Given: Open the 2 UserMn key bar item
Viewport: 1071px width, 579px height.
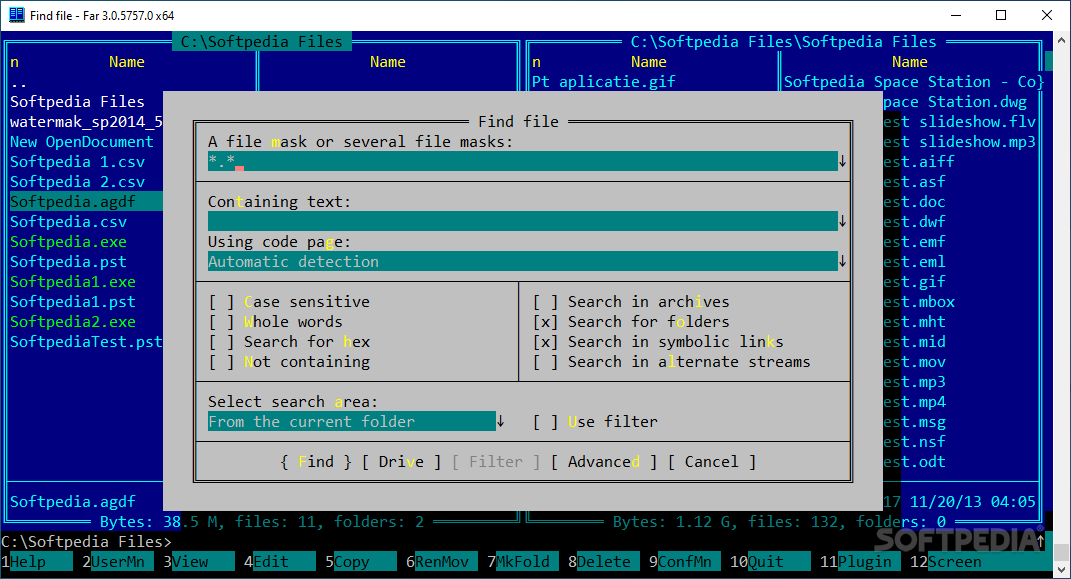Looking at the screenshot, I should (117, 562).
